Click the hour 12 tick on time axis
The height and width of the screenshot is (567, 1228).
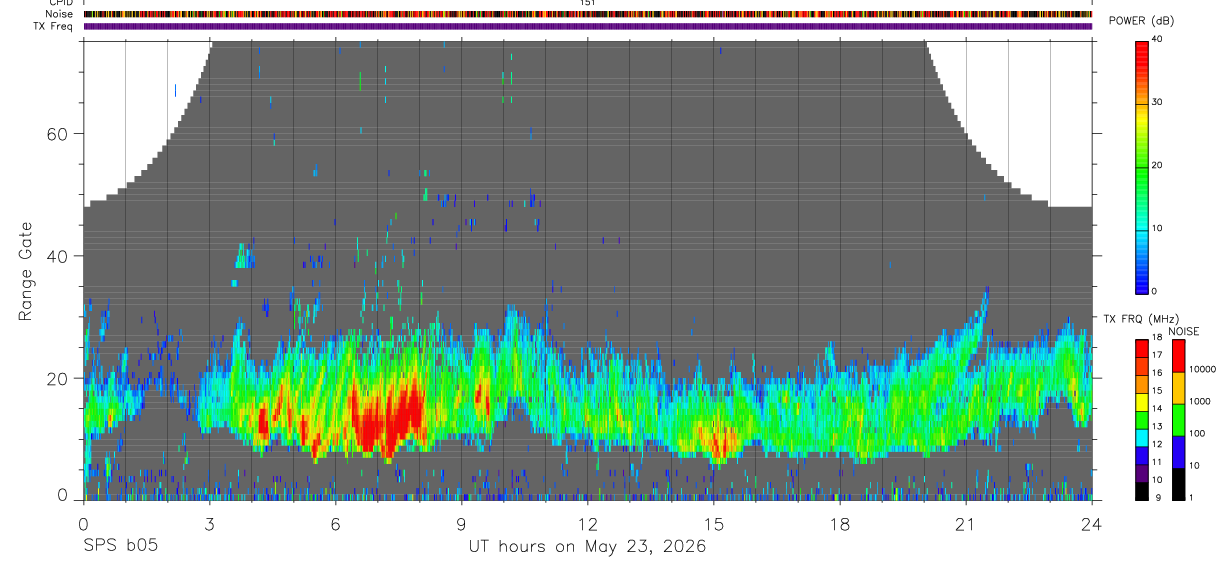pos(587,523)
